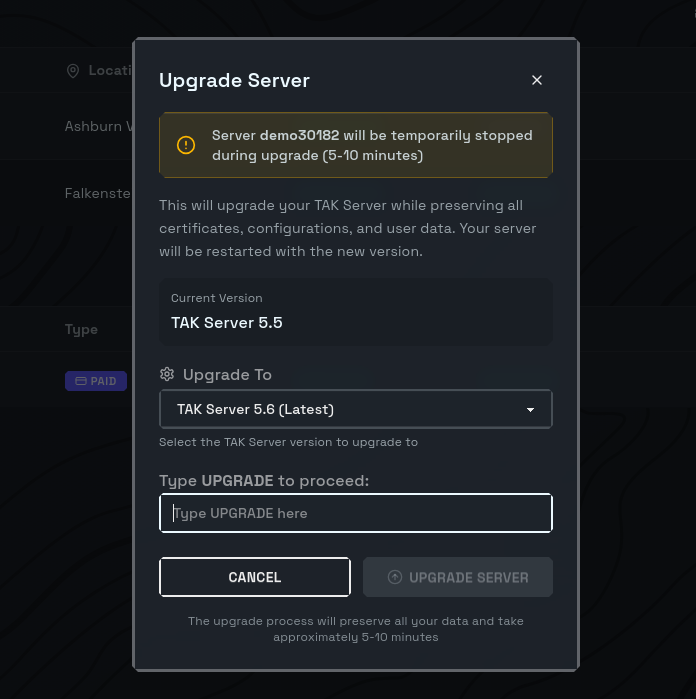Click the Upgrade Server dialog title

click(234, 81)
